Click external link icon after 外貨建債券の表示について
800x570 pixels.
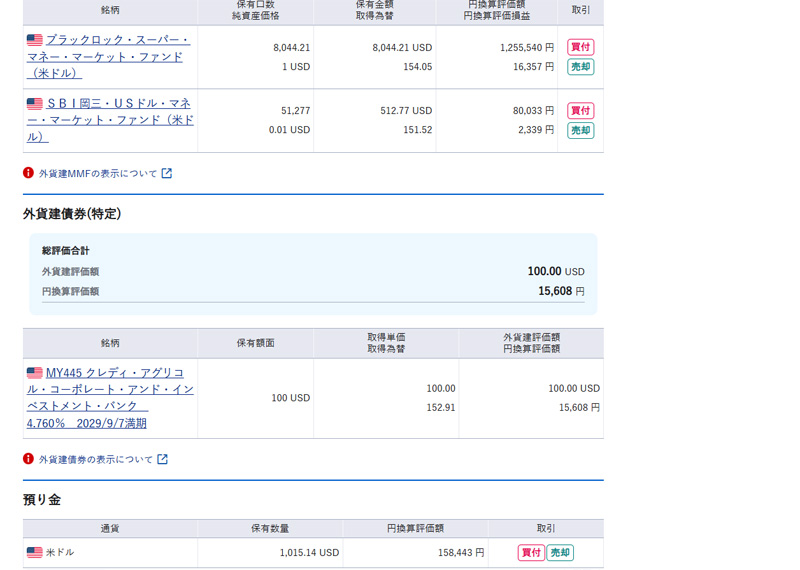click(x=162, y=459)
